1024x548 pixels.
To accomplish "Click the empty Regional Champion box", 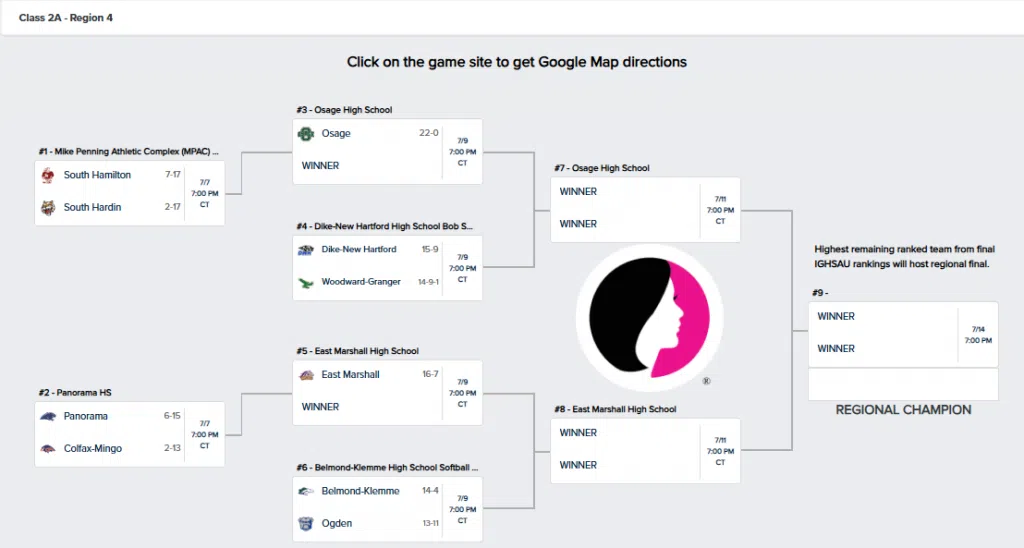I will point(902,384).
